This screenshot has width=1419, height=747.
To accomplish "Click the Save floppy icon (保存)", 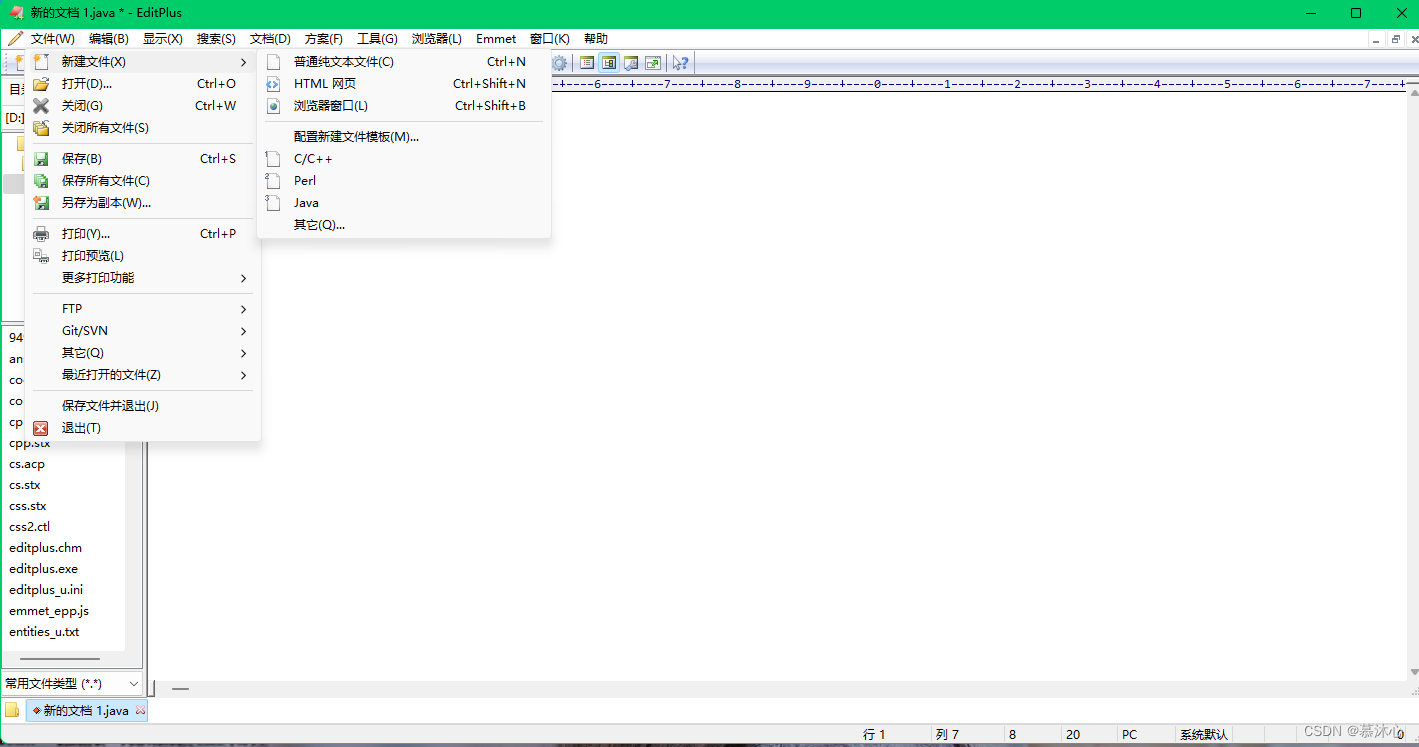I will click(41, 159).
